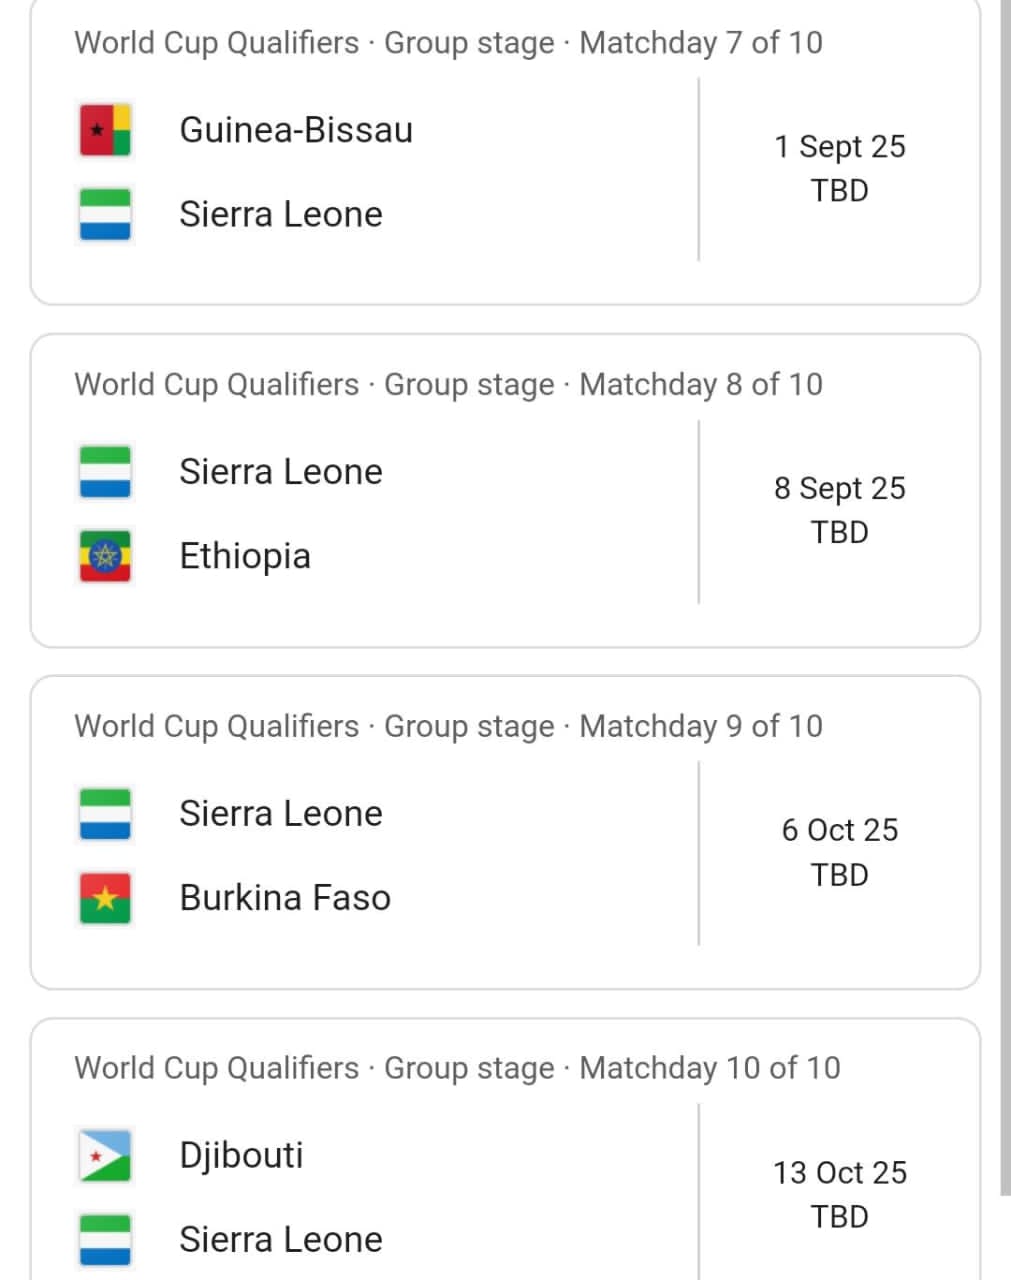Image resolution: width=1011 pixels, height=1280 pixels.
Task: Open Matchday 7 of 10 header
Action: (448, 43)
